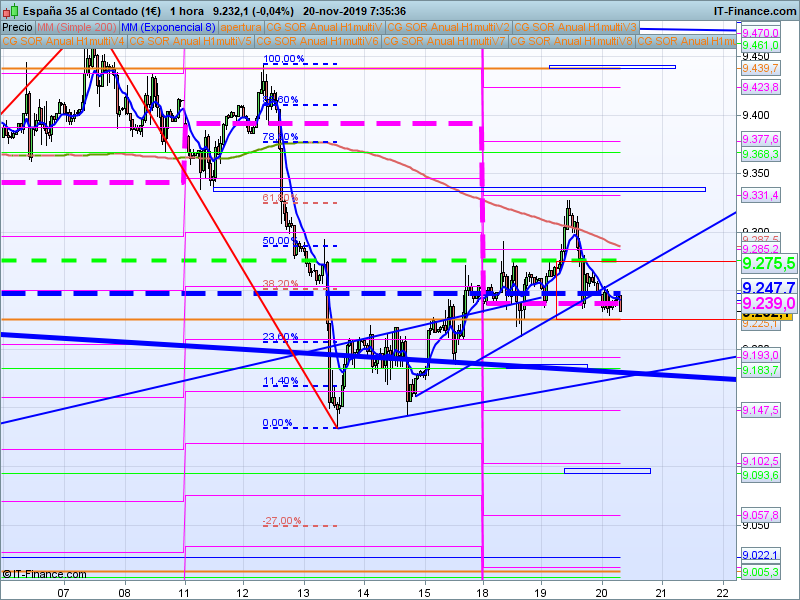
Task: Click the ©IT-Finance.com copyright text
Action: click(x=40, y=574)
